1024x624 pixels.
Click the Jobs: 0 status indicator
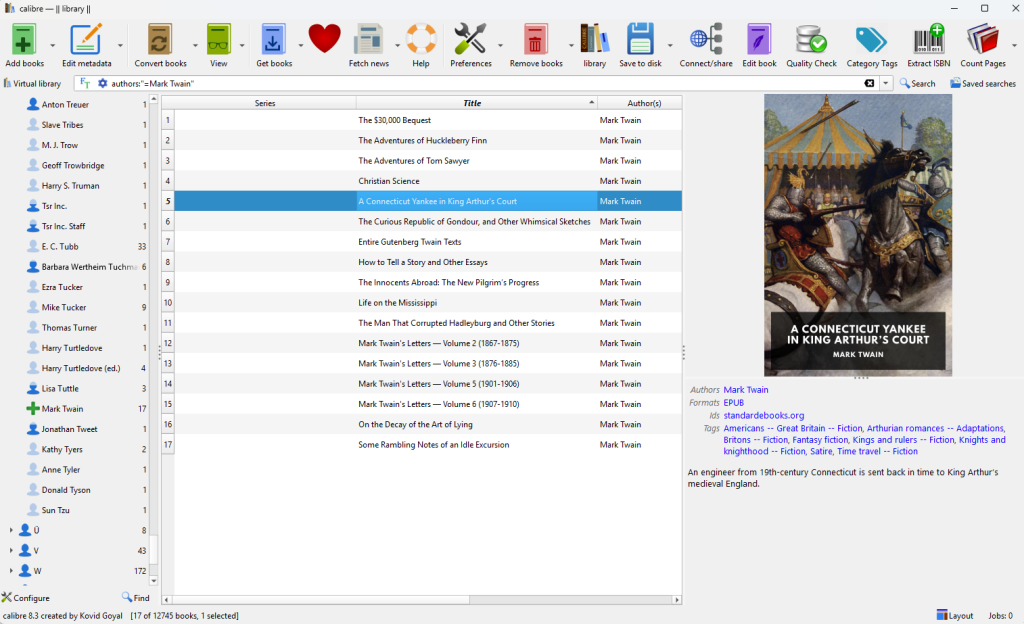(1000, 616)
